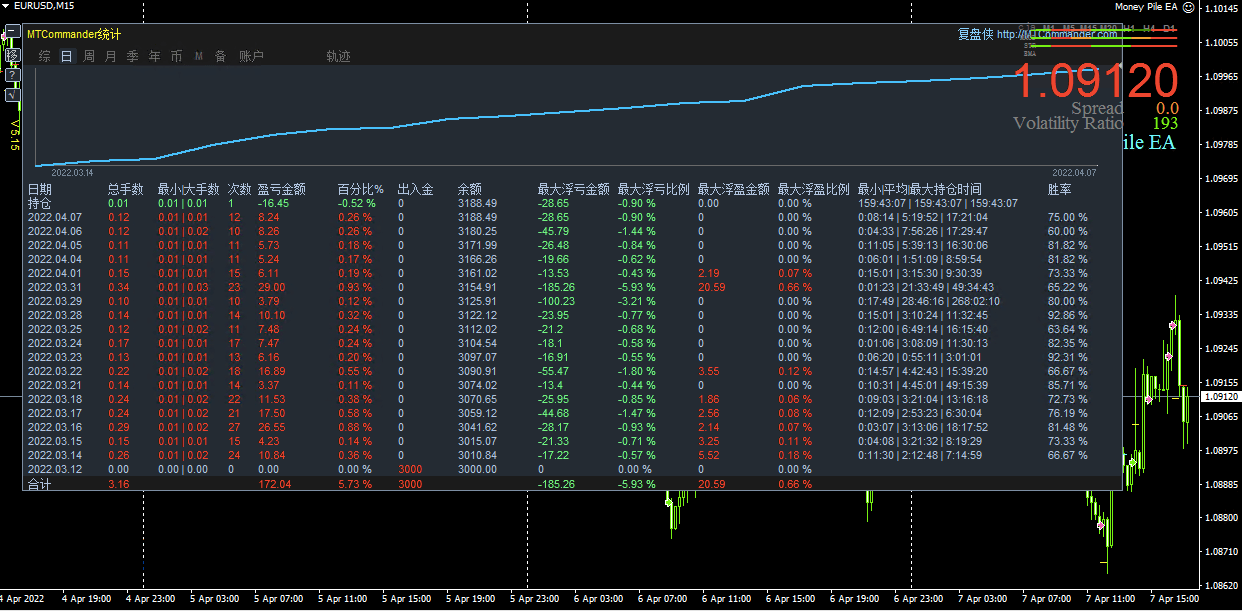Select the 持仓 open positions row
Image resolution: width=1242 pixels, height=612 pixels.
click(572, 203)
